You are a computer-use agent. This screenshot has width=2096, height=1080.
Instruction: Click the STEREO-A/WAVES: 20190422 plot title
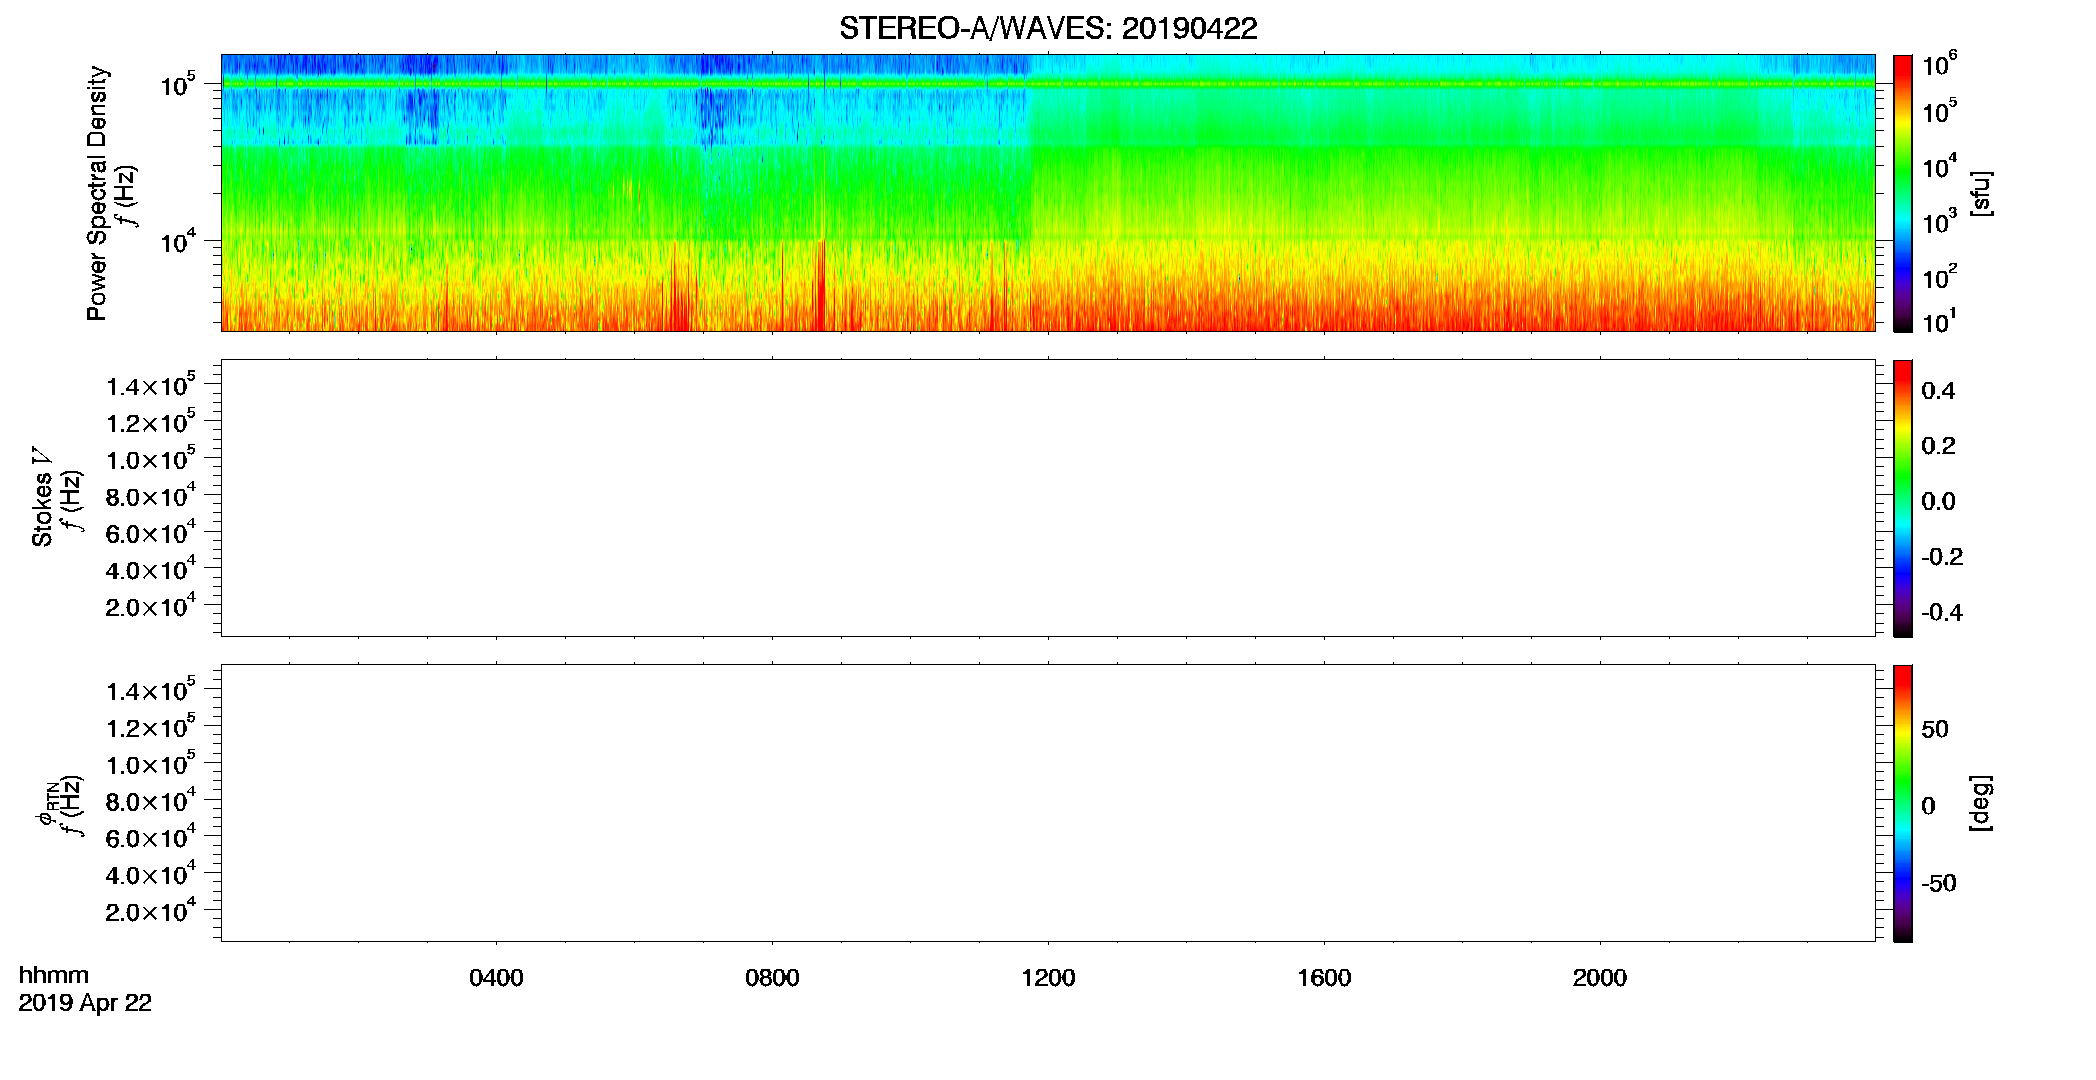(x=1048, y=28)
